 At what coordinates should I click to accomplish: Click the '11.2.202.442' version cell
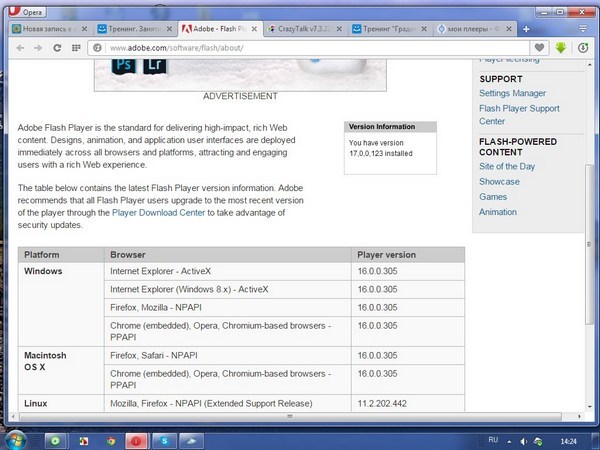pyautogui.click(x=408, y=404)
